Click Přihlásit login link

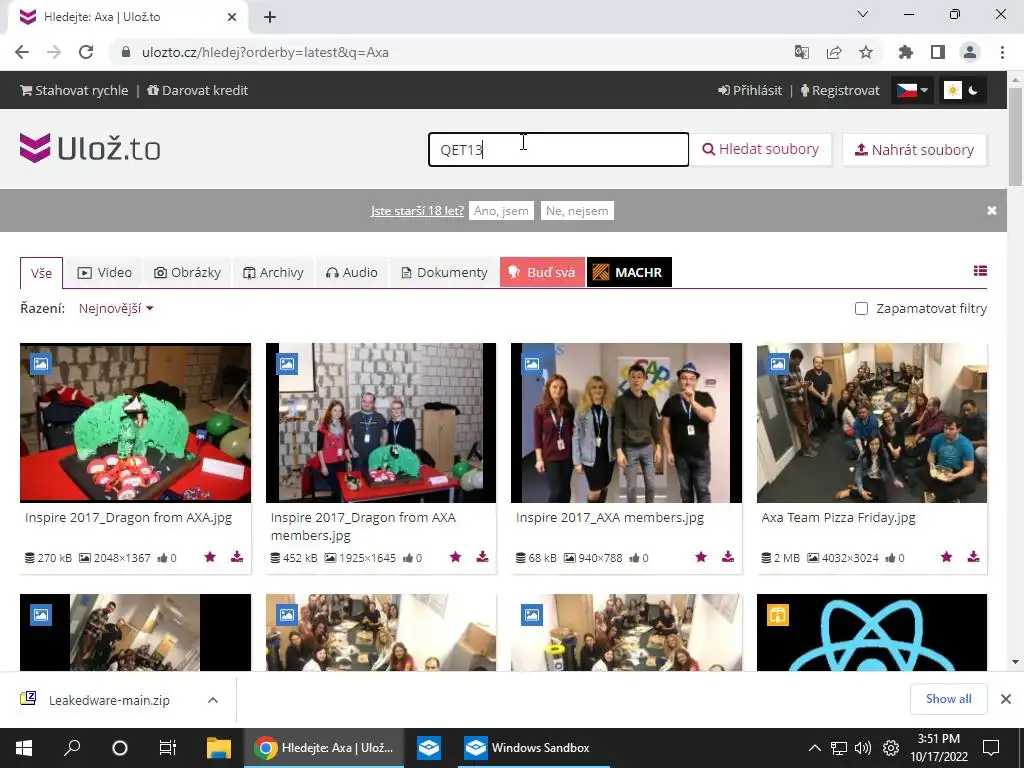(x=750, y=90)
